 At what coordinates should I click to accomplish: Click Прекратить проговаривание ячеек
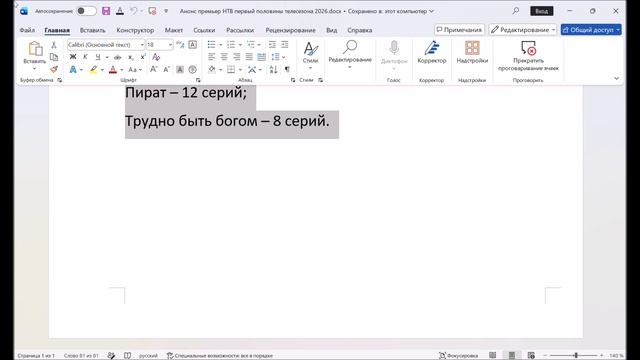coord(528,56)
